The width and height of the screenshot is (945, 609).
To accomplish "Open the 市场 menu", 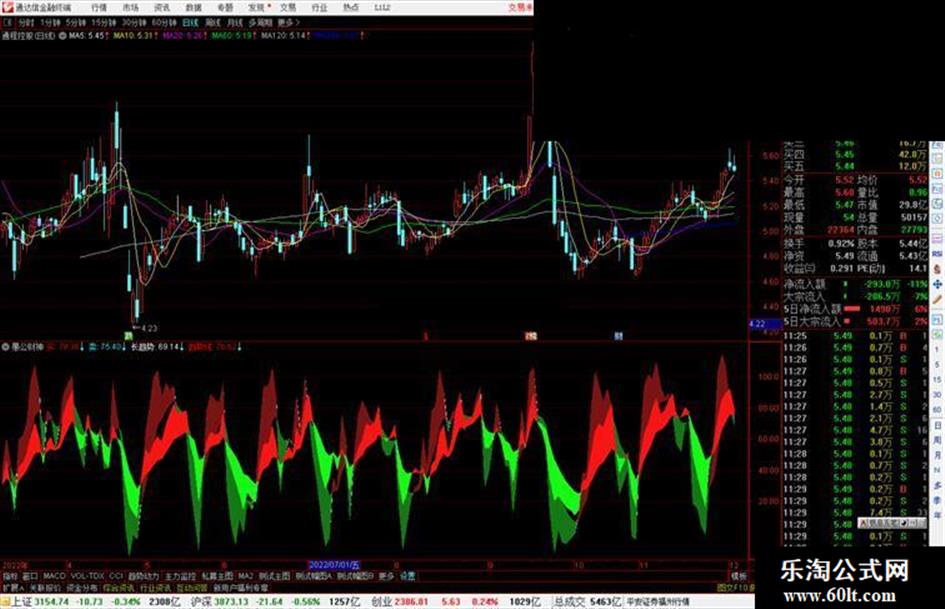I will [130, 7].
